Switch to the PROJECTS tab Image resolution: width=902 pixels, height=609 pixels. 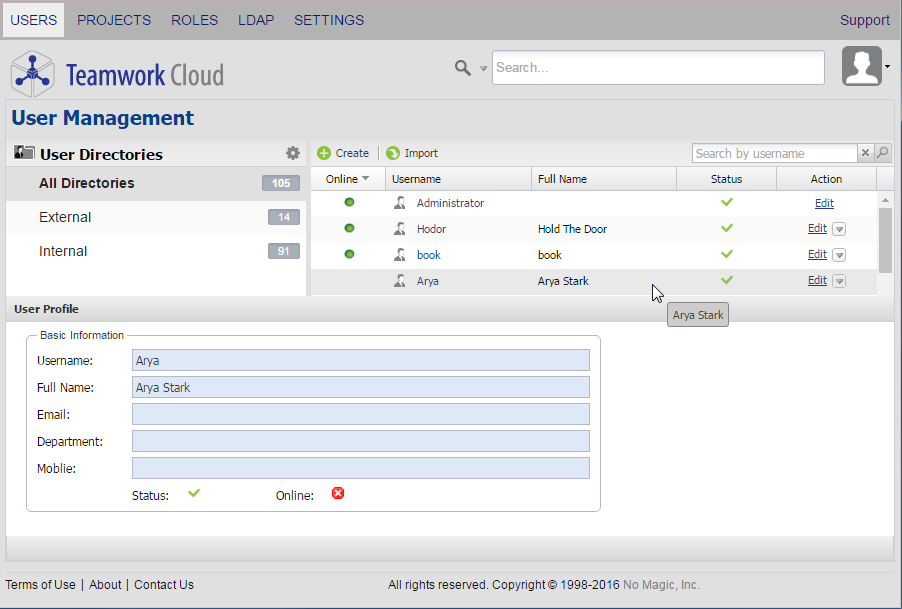coord(114,20)
